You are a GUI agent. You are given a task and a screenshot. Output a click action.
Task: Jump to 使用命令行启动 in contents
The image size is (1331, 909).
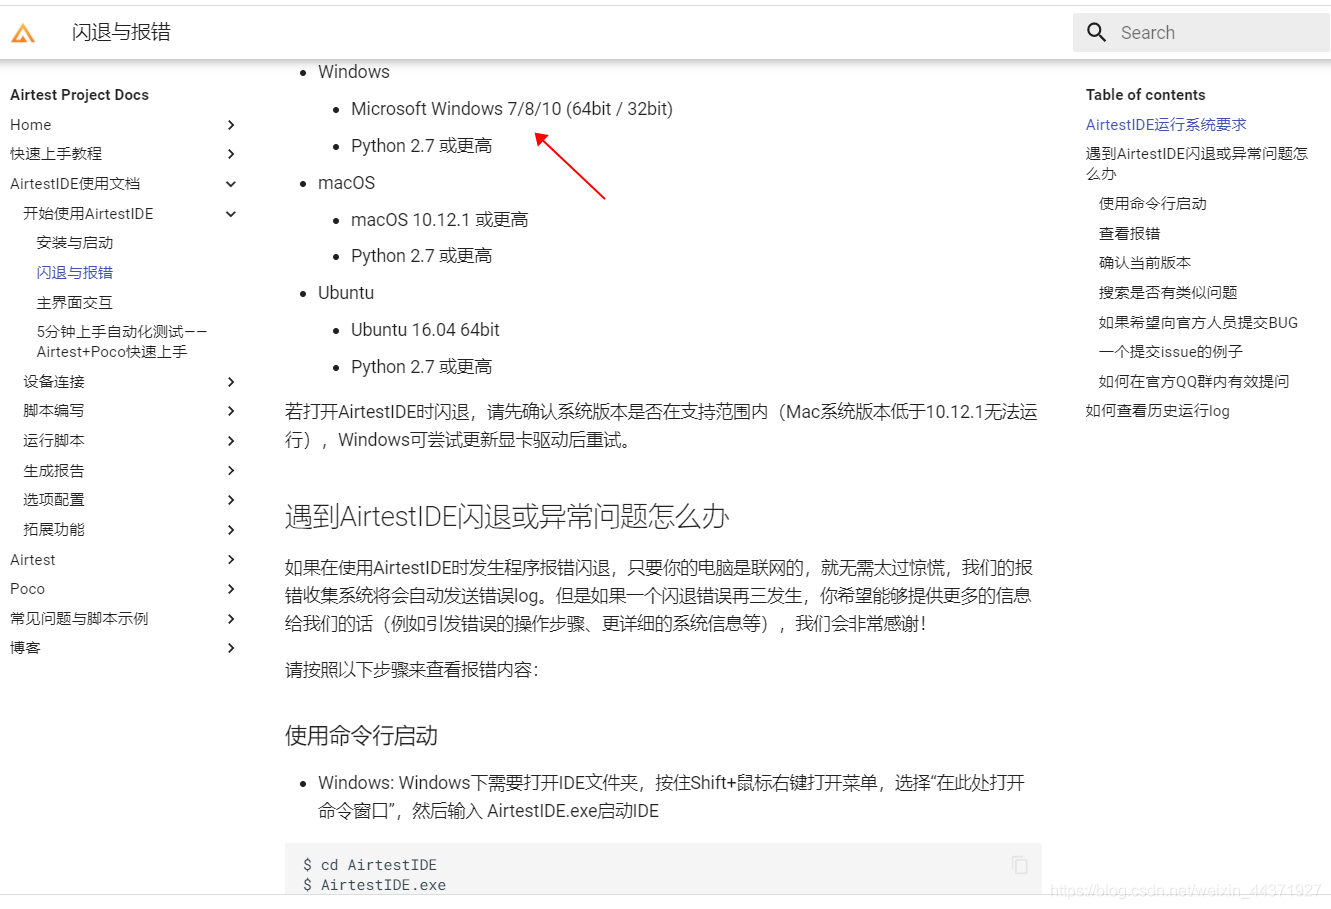click(x=1153, y=204)
